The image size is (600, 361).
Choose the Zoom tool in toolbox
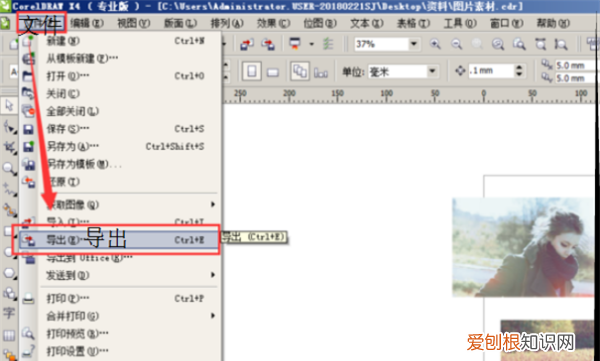click(x=9, y=168)
